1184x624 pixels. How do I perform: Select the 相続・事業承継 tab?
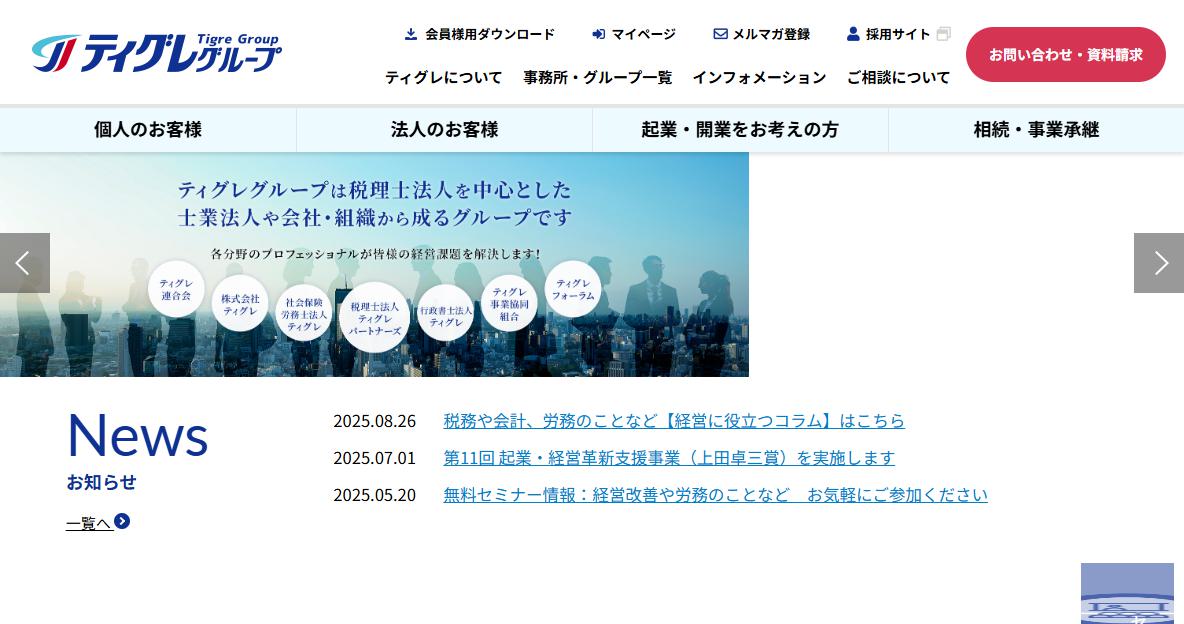point(1036,130)
